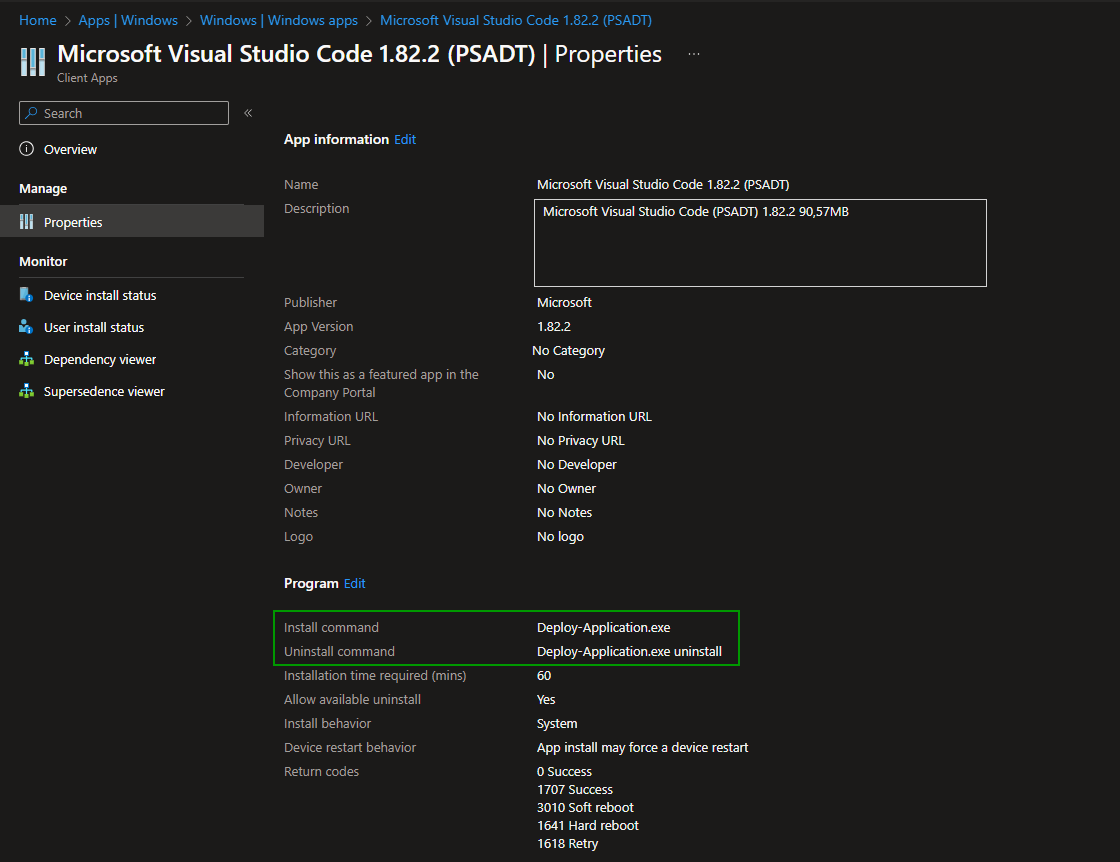The width and height of the screenshot is (1120, 862).
Task: Click into the sidebar Search field
Action: click(130, 113)
